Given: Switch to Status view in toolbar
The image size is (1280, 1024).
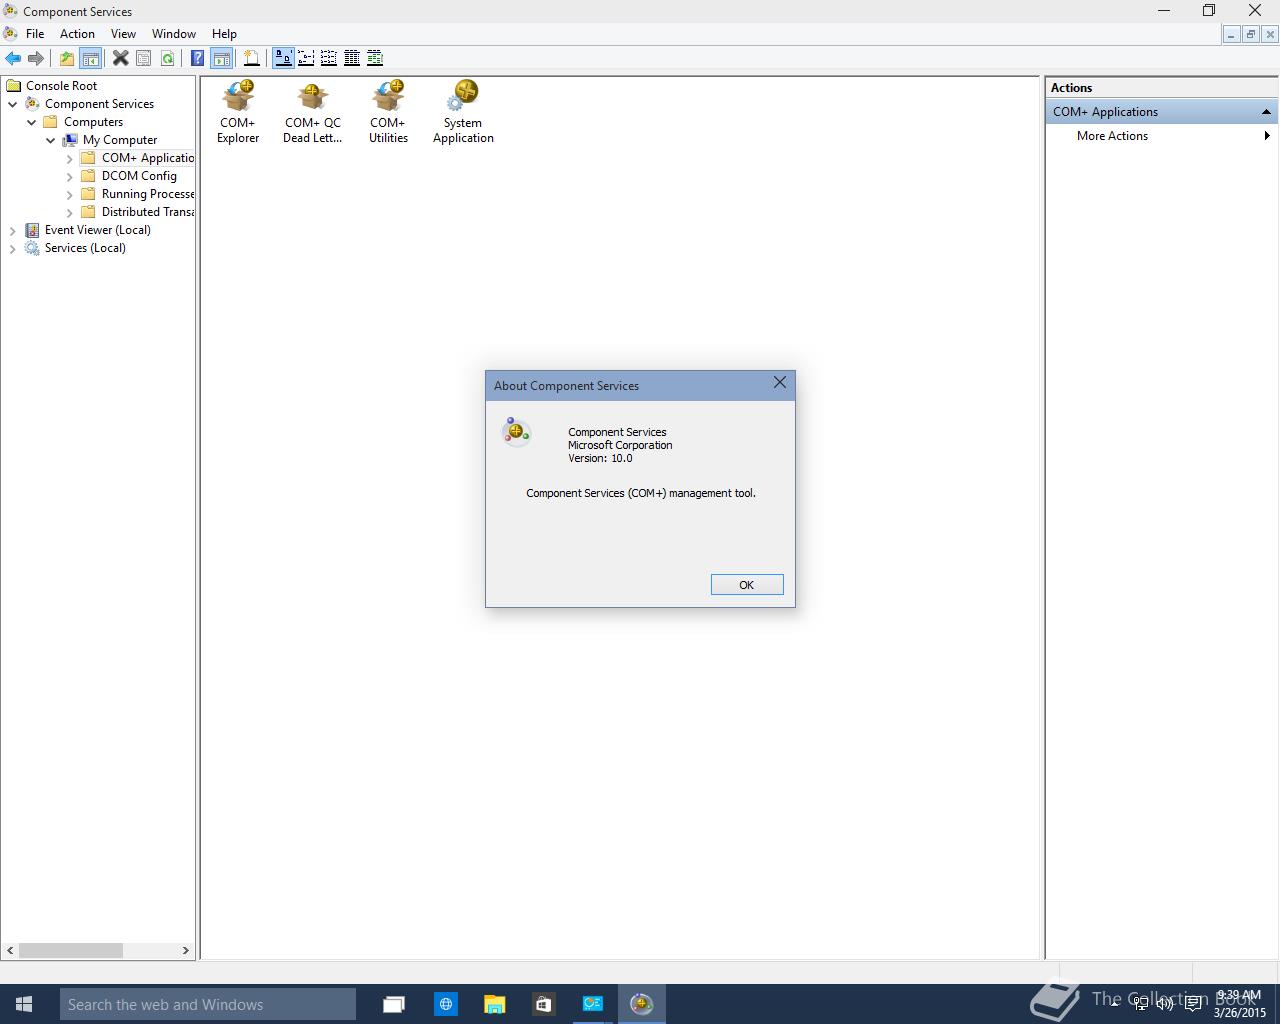Looking at the screenshot, I should (x=375, y=58).
